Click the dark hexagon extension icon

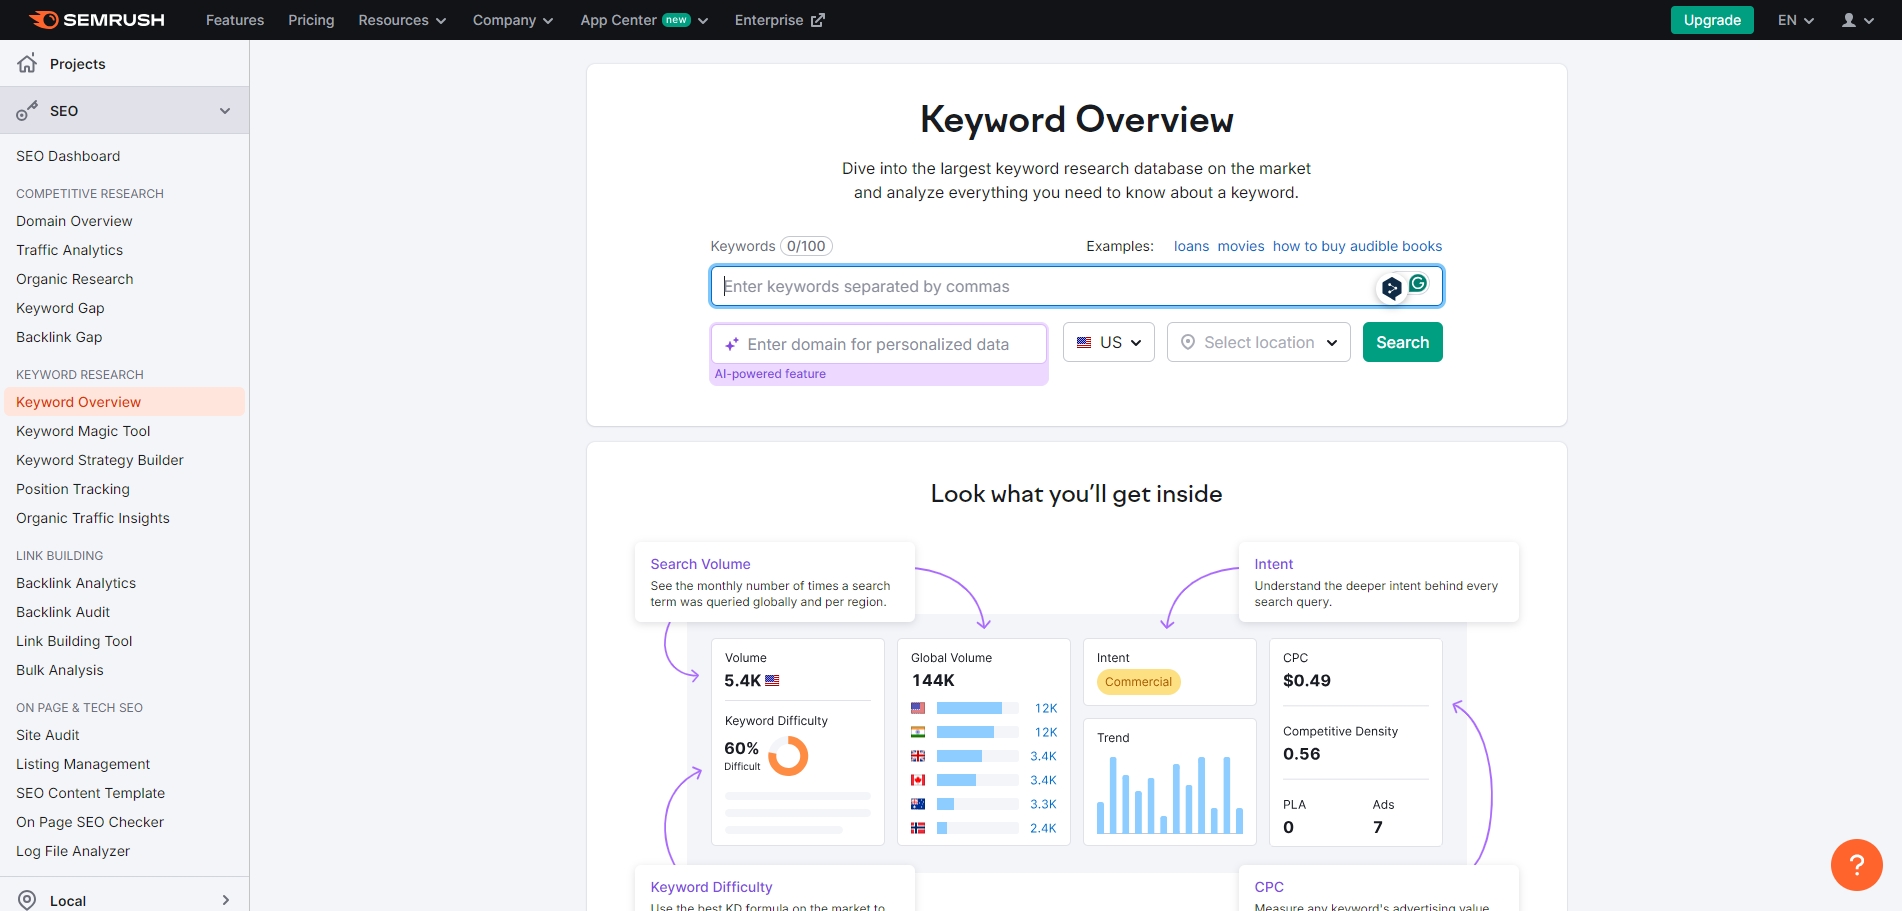[x=1391, y=288]
